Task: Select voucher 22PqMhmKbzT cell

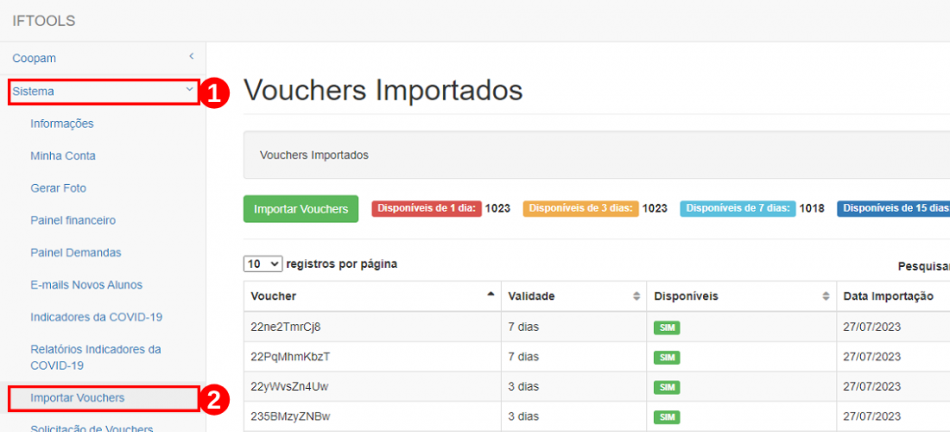Action: point(372,356)
